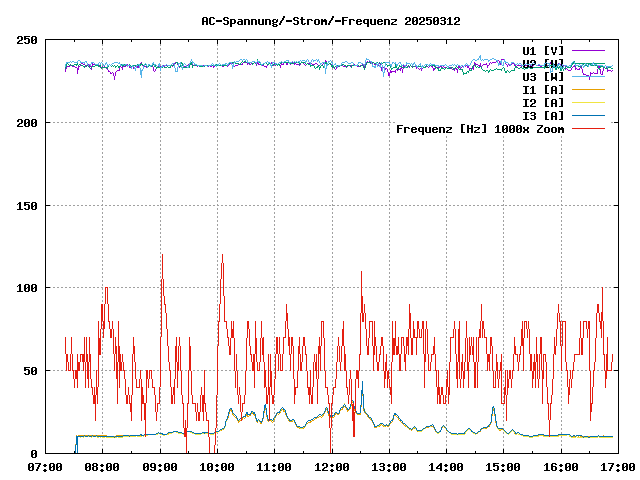
Task: Click the red Frequenz legend line sample
Action: [589, 128]
